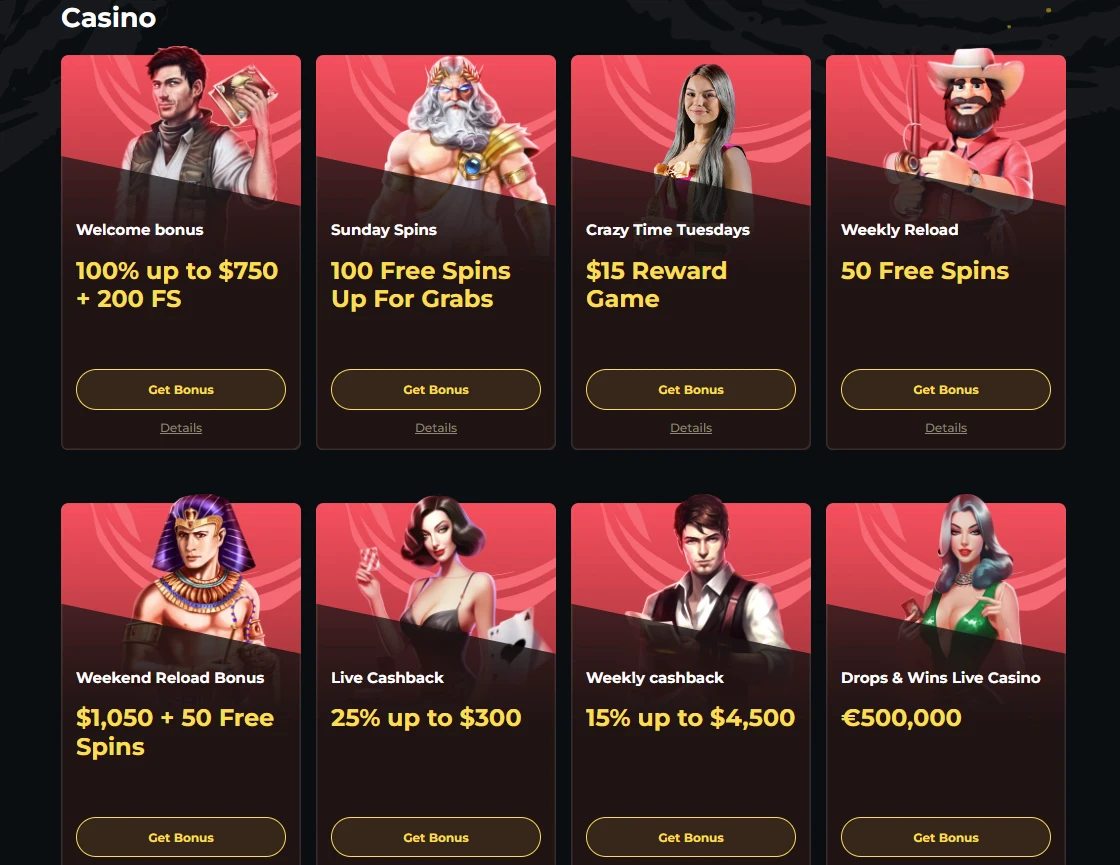Viewport: 1120px width, 865px height.
Task: Click Get Bonus for Weekly Reload
Action: [946, 389]
